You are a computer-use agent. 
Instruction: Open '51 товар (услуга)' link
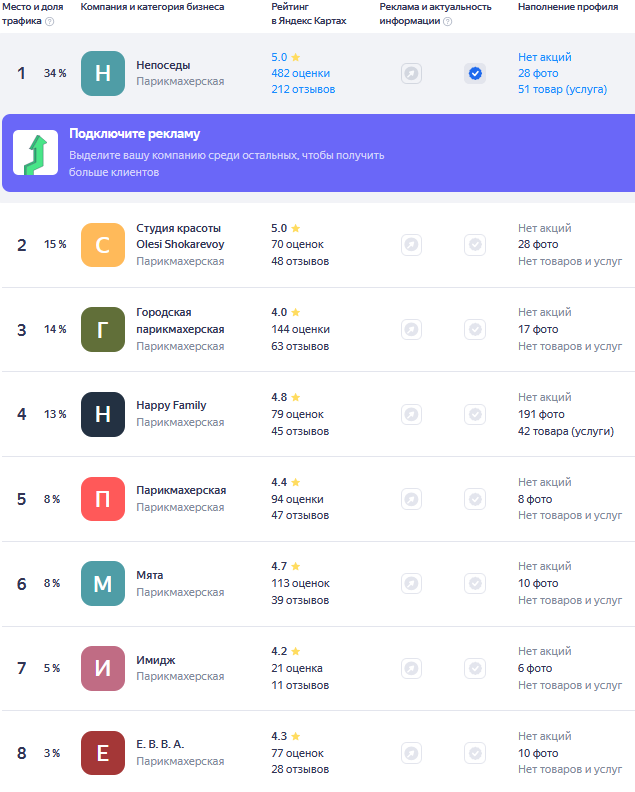(562, 89)
